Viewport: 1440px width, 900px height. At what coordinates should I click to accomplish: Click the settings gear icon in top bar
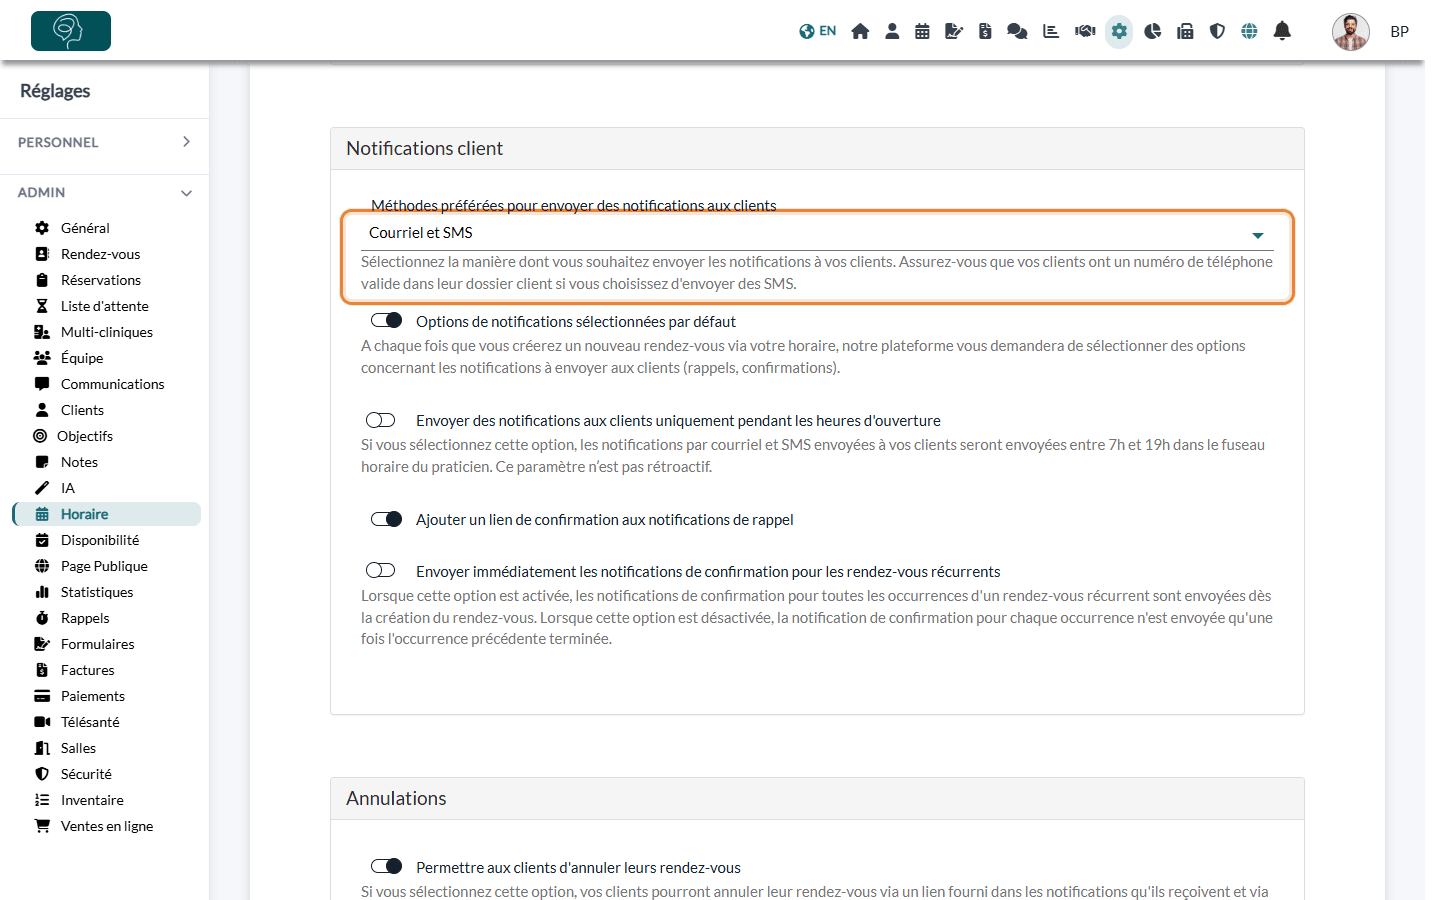pyautogui.click(x=1119, y=31)
